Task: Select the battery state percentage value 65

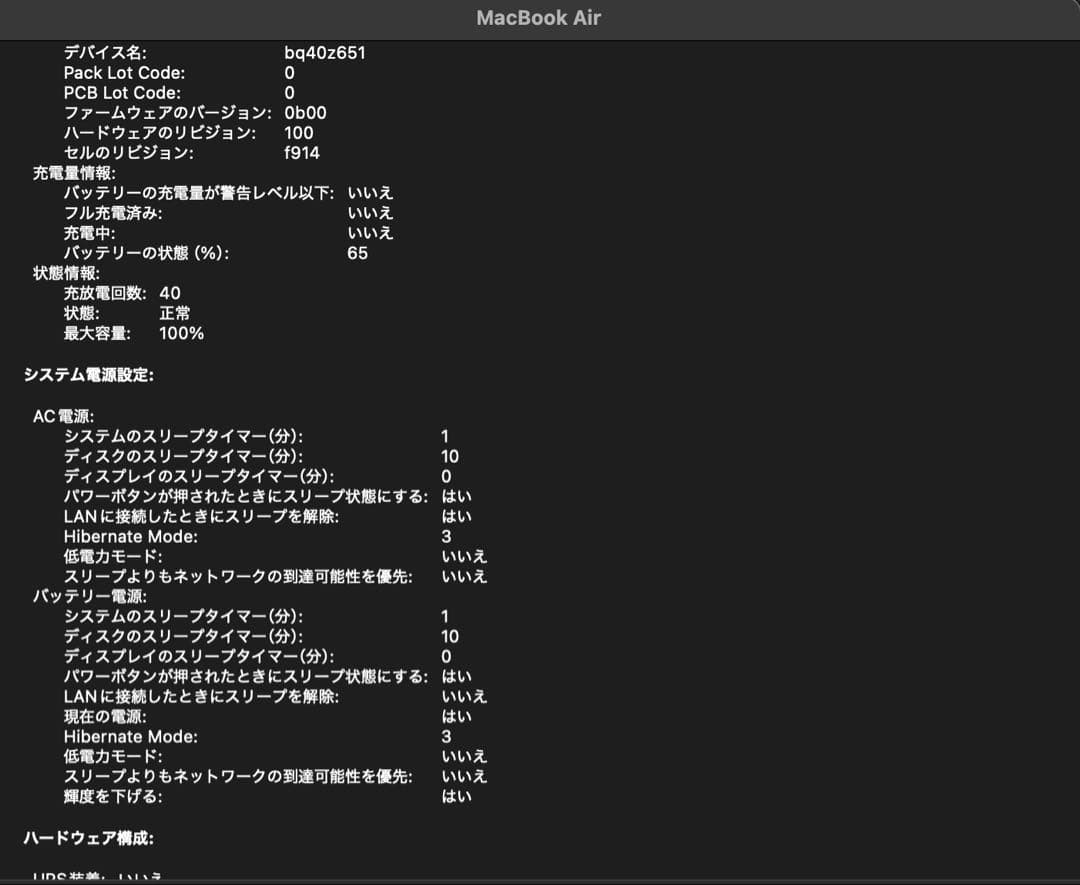Action: pos(357,253)
